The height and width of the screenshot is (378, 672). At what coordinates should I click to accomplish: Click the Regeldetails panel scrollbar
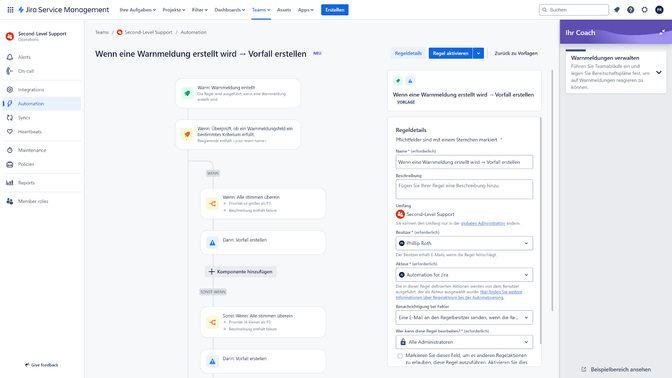[540, 231]
